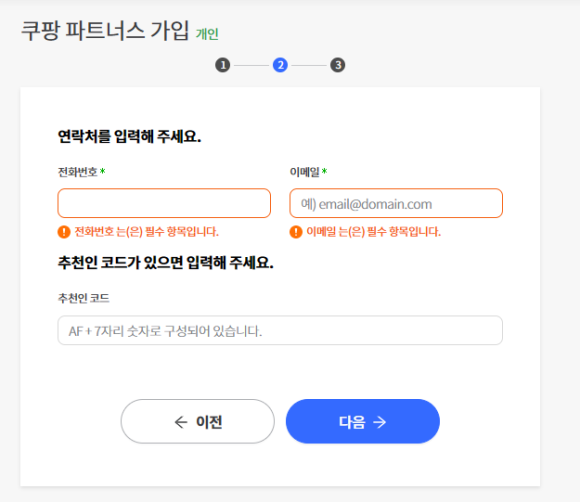Go back with the 이전 button
This screenshot has width=580, height=502.
[x=198, y=421]
